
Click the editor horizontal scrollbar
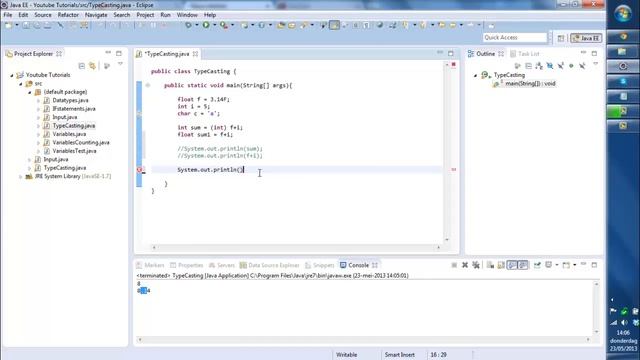point(296,247)
